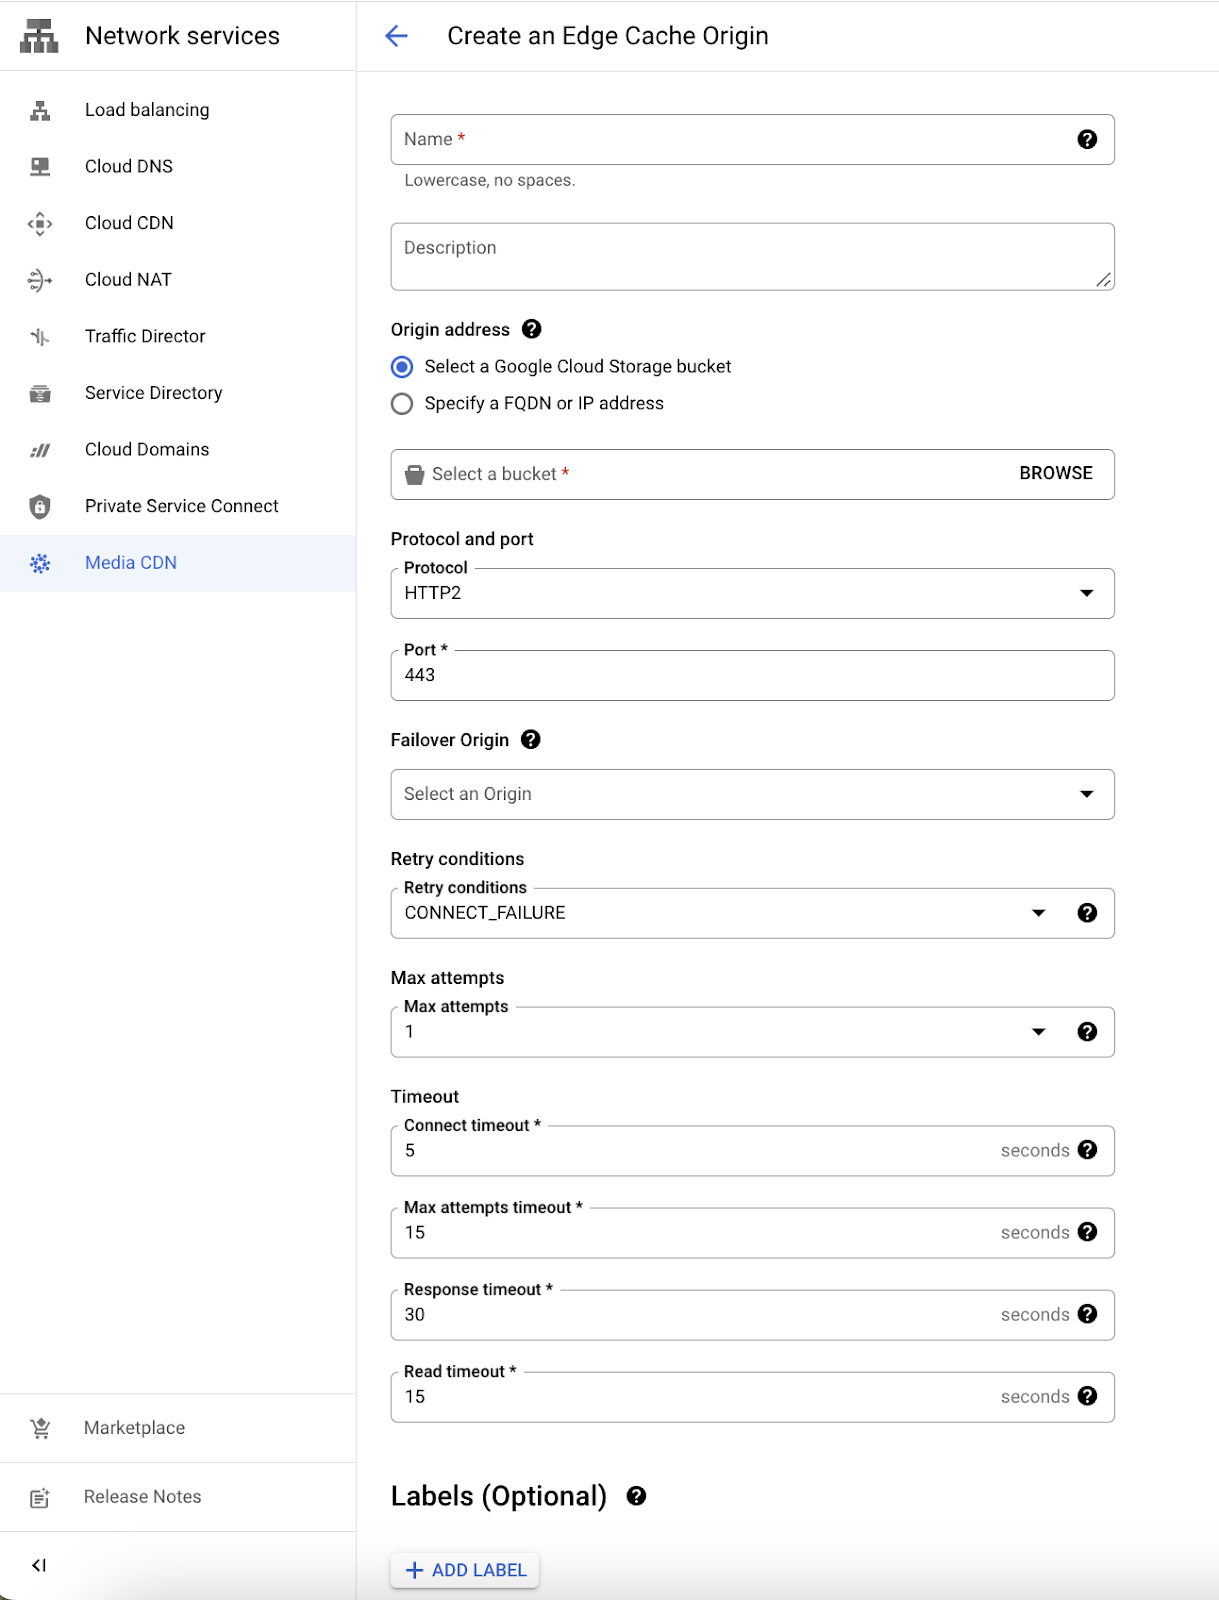Show help for Failover Origin
The height and width of the screenshot is (1600, 1219).
coord(531,739)
